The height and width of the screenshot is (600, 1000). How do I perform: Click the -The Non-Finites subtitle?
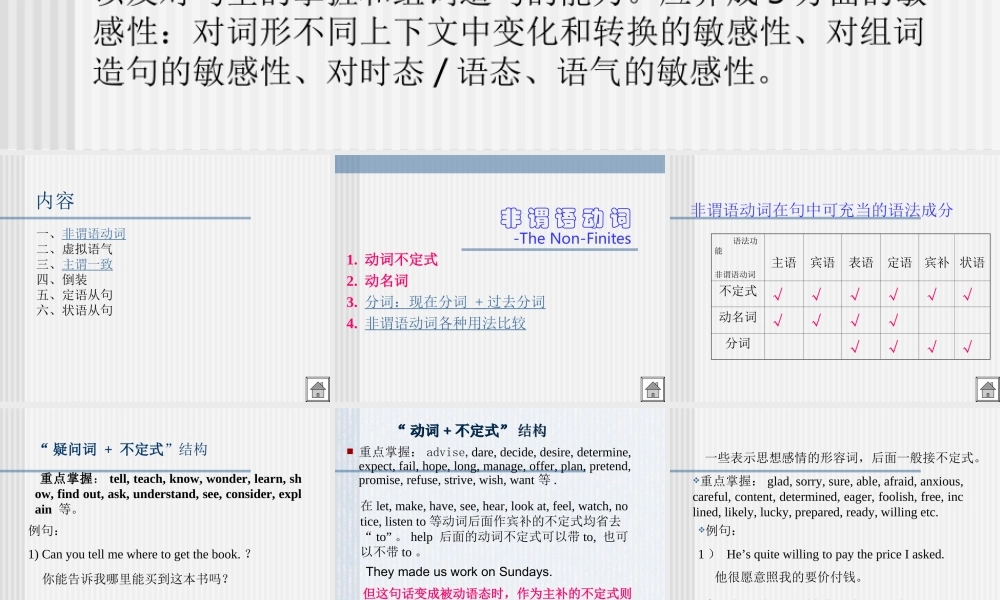572,238
